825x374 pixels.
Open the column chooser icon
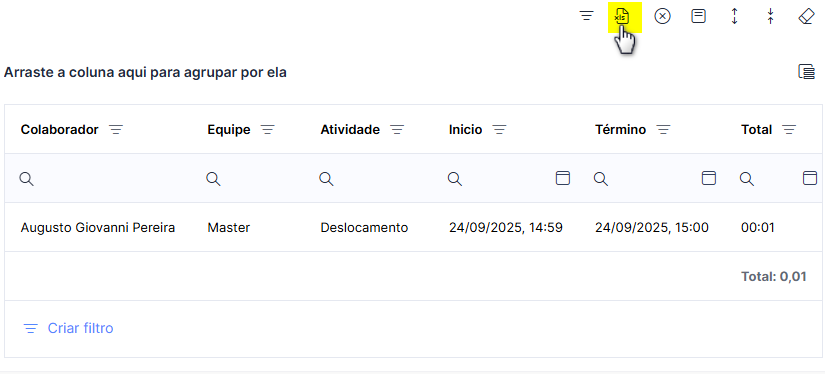pyautogui.click(x=807, y=72)
